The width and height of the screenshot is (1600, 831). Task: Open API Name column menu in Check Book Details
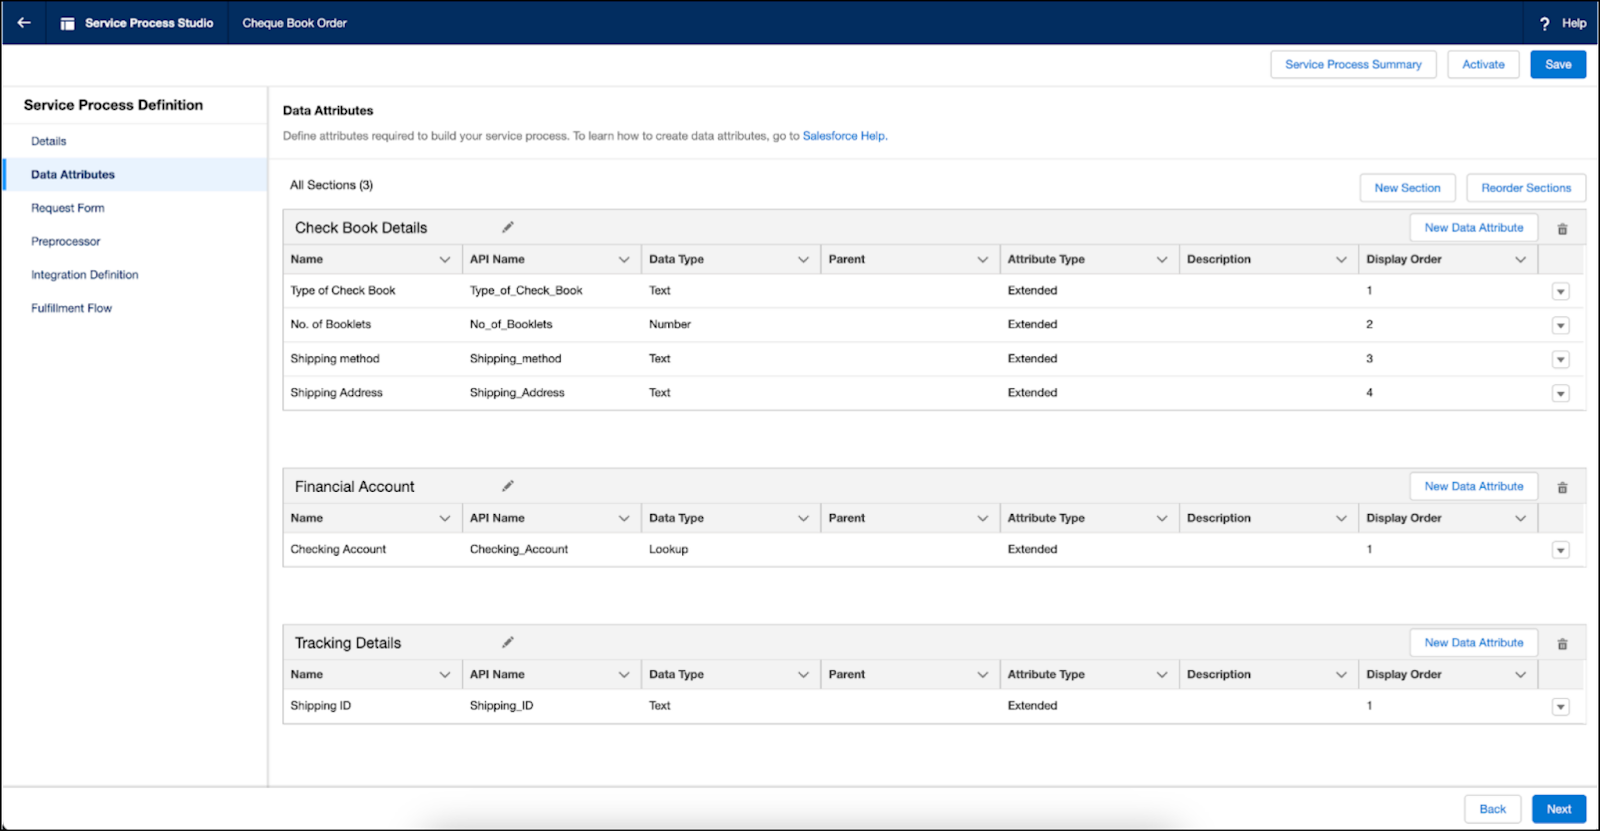pos(624,260)
